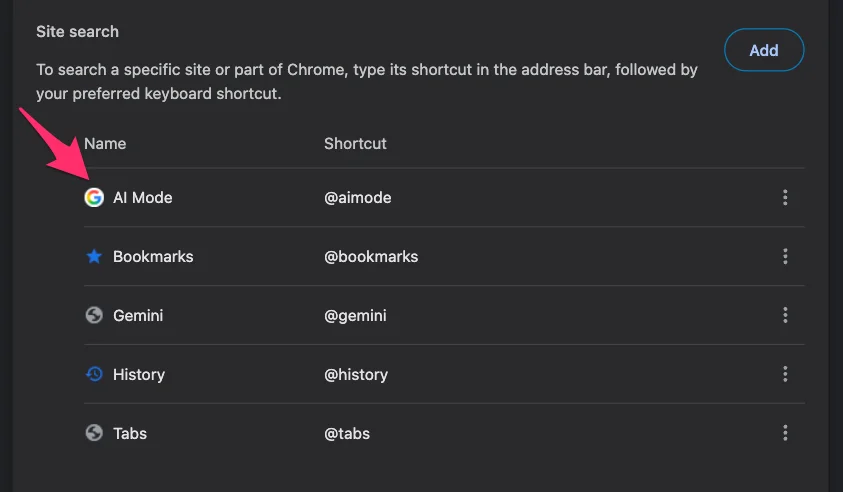Click the @bookmarks shortcut text

[x=371, y=257]
